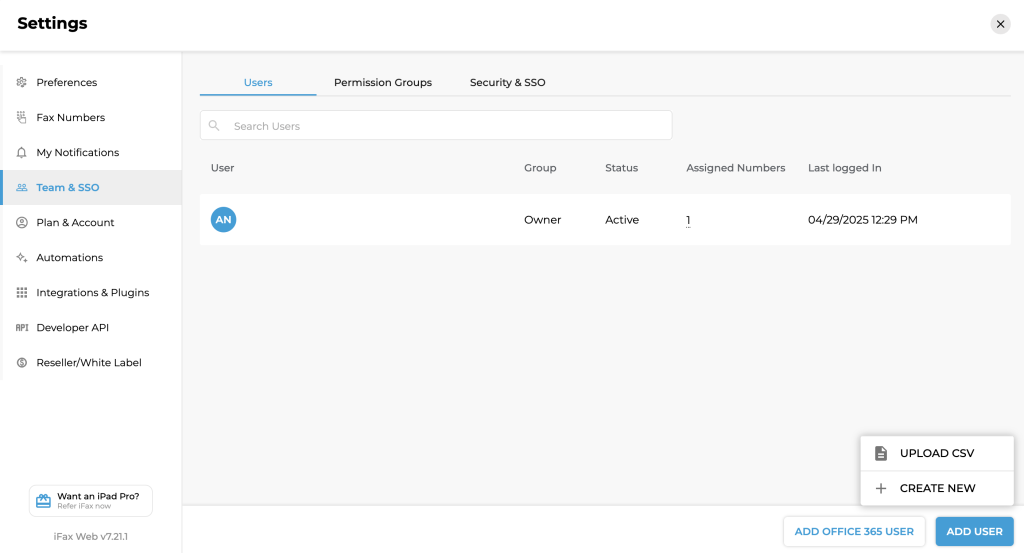
Task: Click the Plan & Account person icon
Action: (x=22, y=223)
